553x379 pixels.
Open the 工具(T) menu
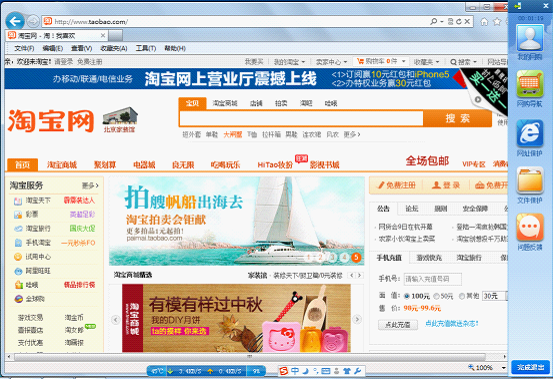pyautogui.click(x=146, y=48)
